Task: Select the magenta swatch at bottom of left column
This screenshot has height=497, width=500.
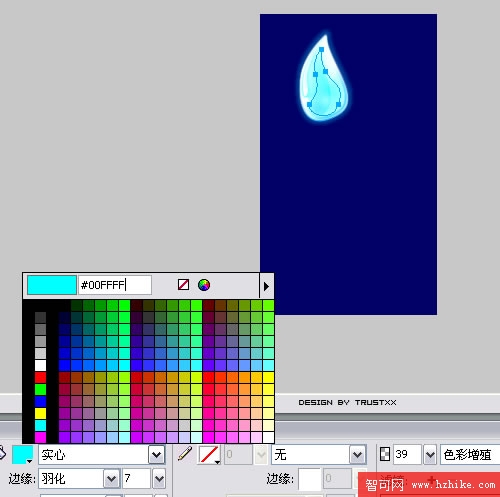Action: [40, 437]
